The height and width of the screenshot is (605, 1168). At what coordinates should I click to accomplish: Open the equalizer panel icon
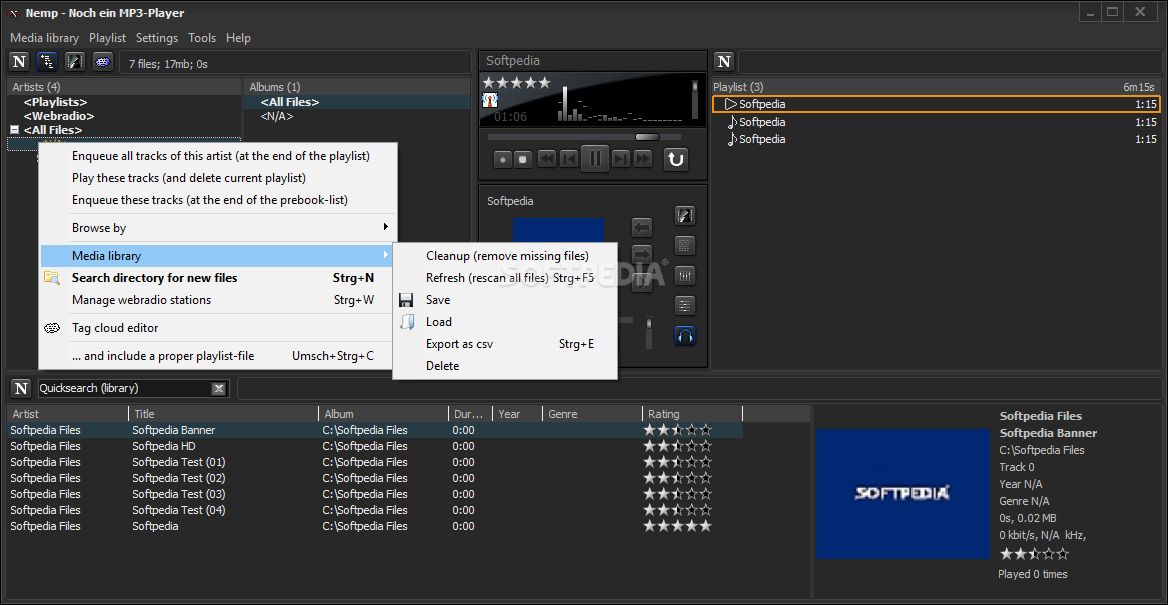(x=685, y=275)
